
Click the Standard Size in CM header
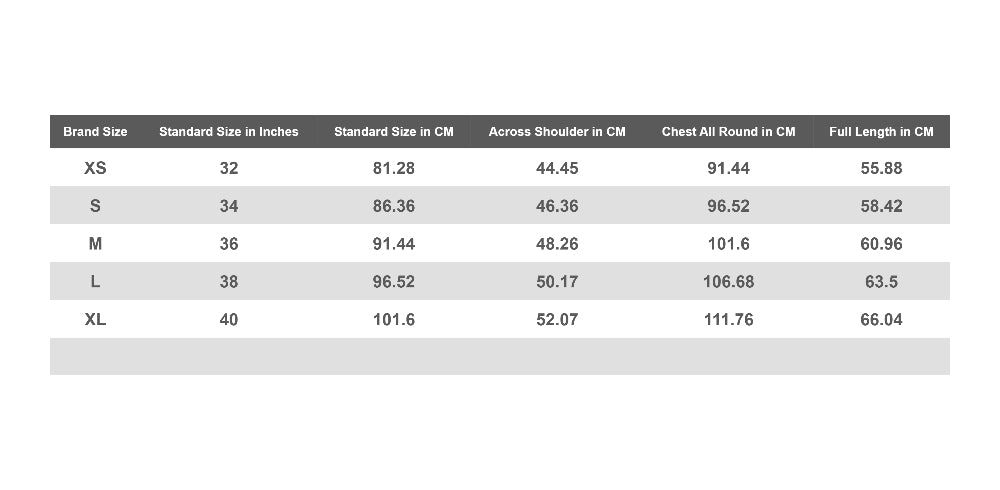(393, 131)
